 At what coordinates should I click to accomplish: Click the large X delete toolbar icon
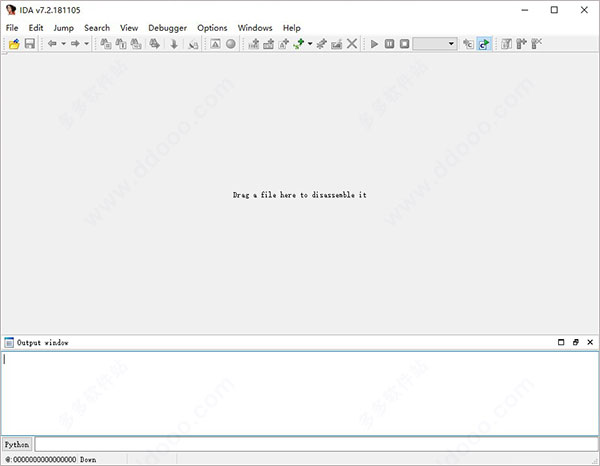352,44
